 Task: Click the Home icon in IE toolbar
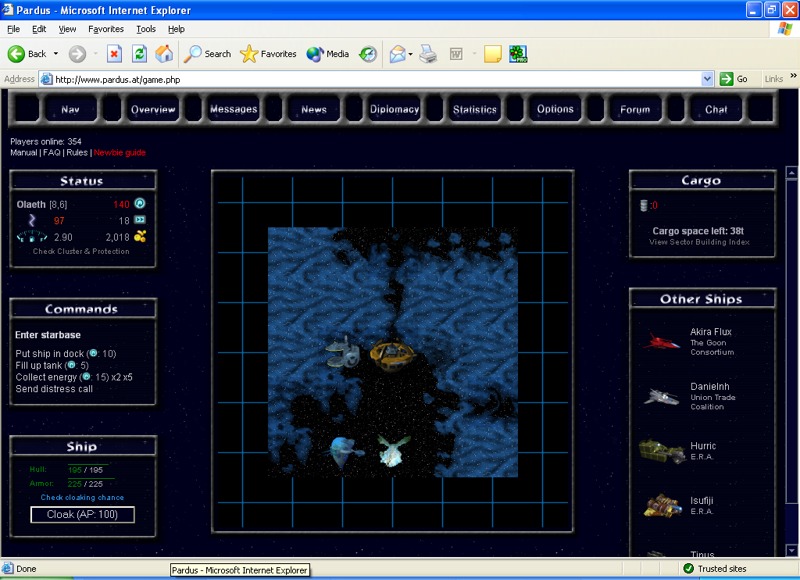164,54
